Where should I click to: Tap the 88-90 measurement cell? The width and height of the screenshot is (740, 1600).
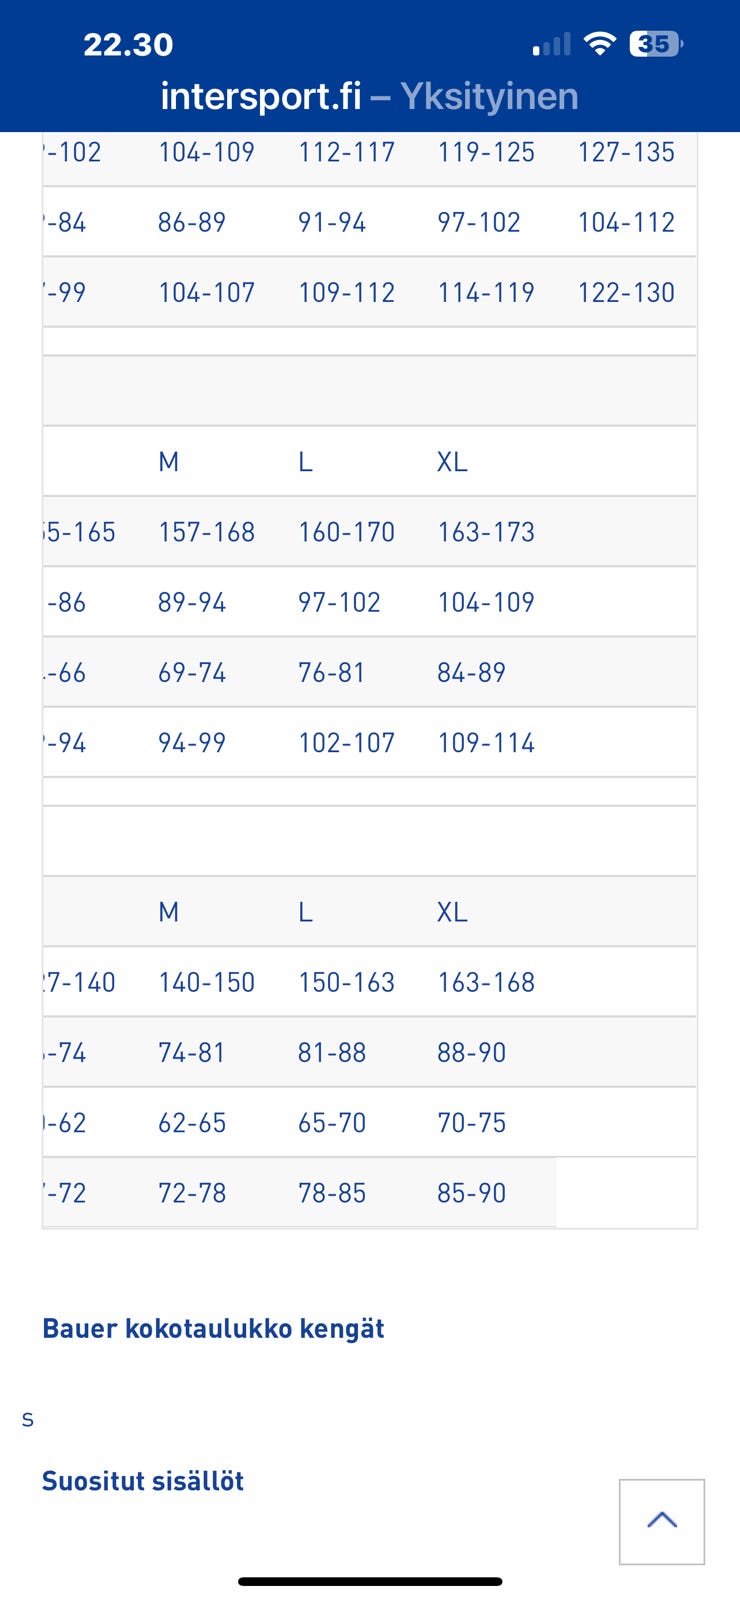[x=471, y=1052]
